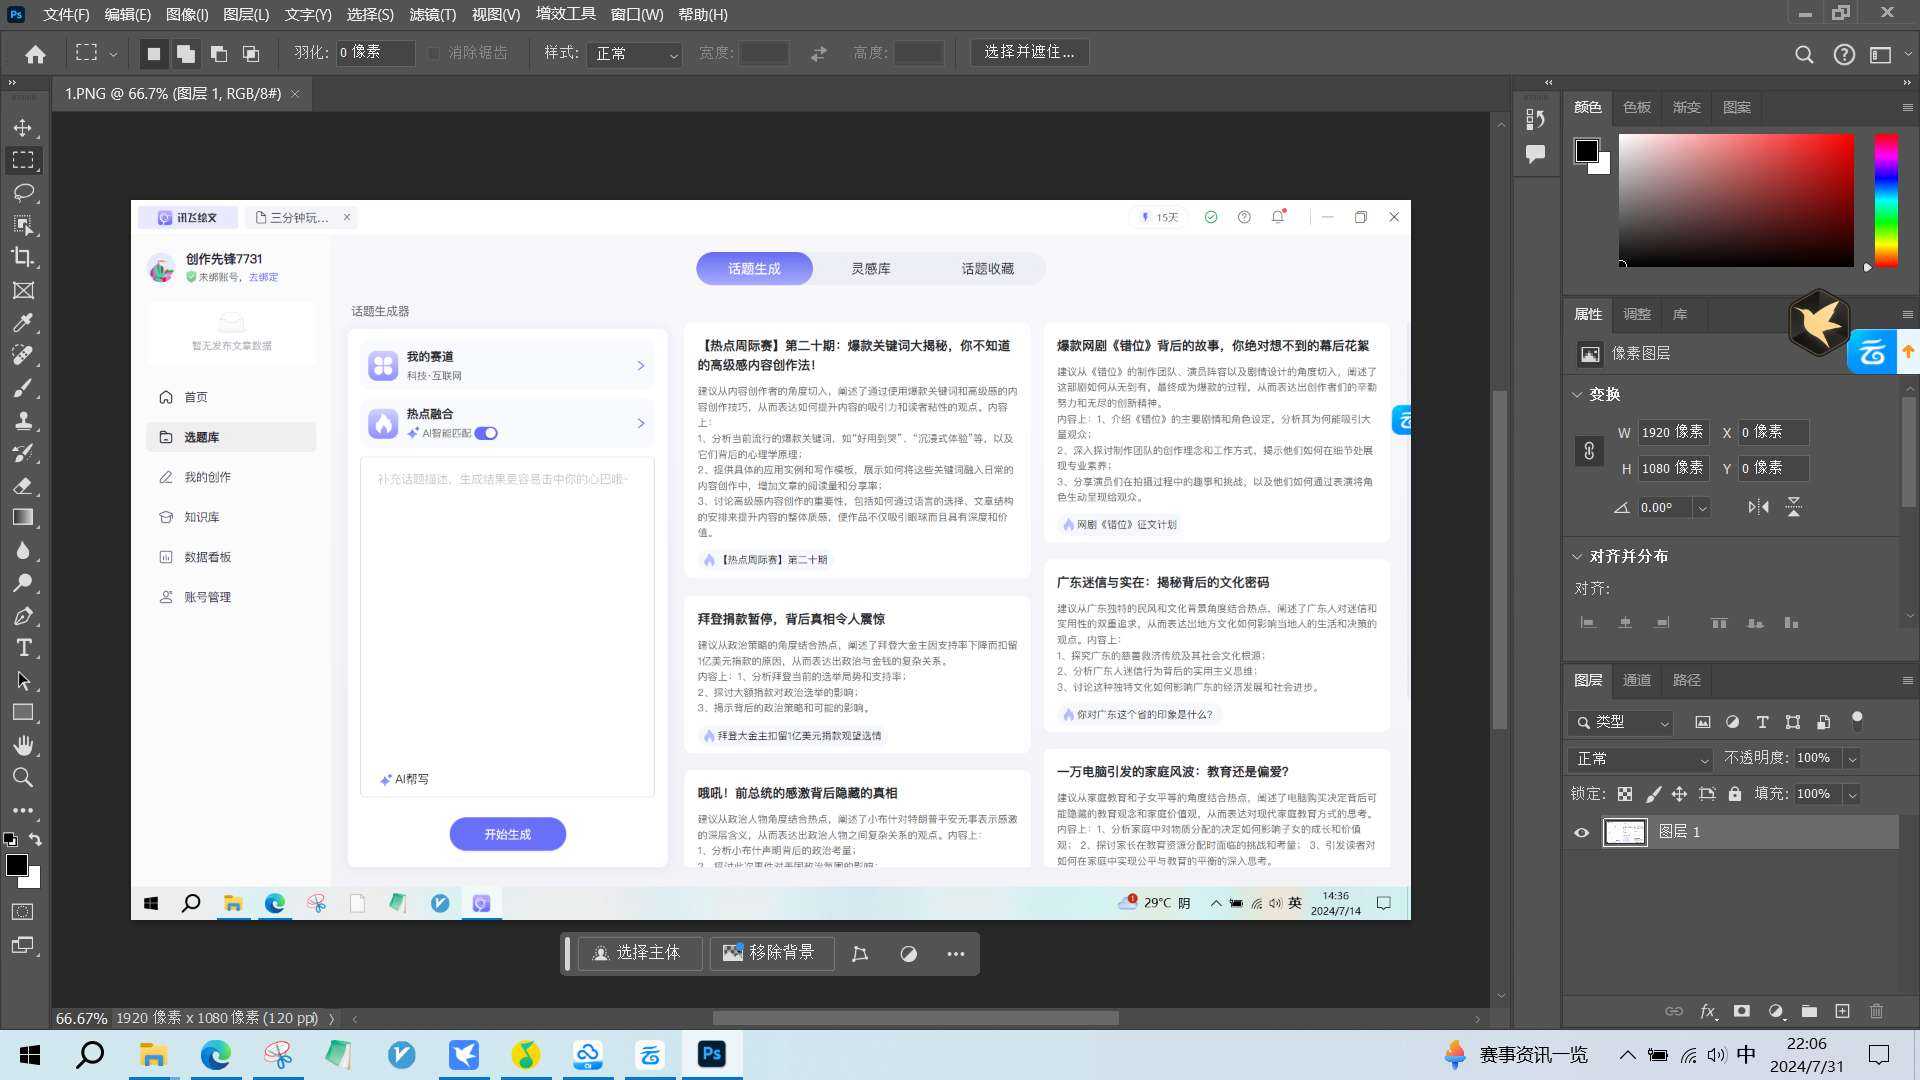Switch to the 调整 panel tab
The image size is (1920, 1080).
tap(1637, 314)
